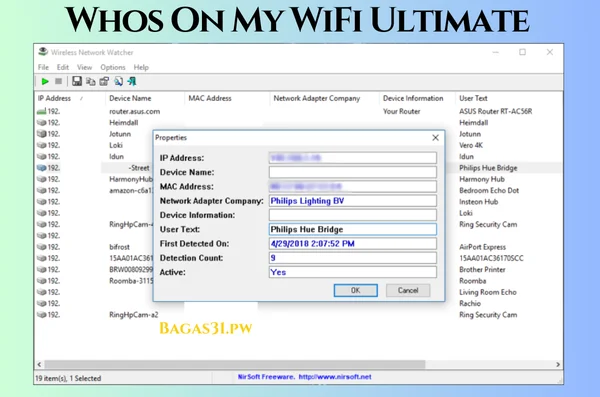Click the MAC Address field in Properties
This screenshot has height=397, width=600.
[352, 186]
